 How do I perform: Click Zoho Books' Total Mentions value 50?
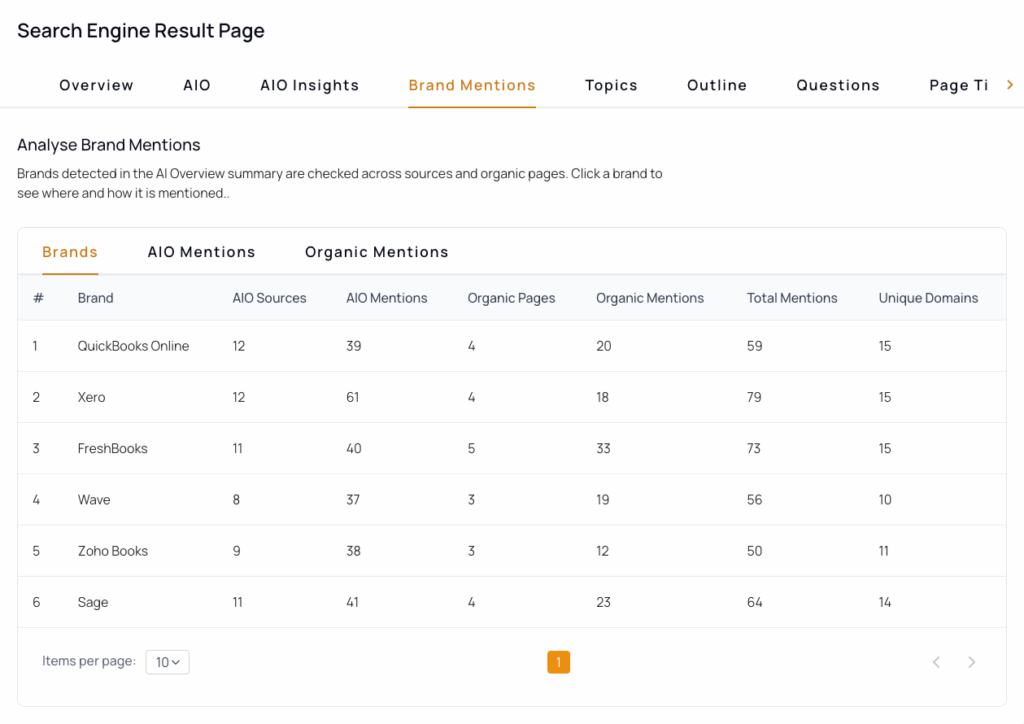(x=754, y=551)
